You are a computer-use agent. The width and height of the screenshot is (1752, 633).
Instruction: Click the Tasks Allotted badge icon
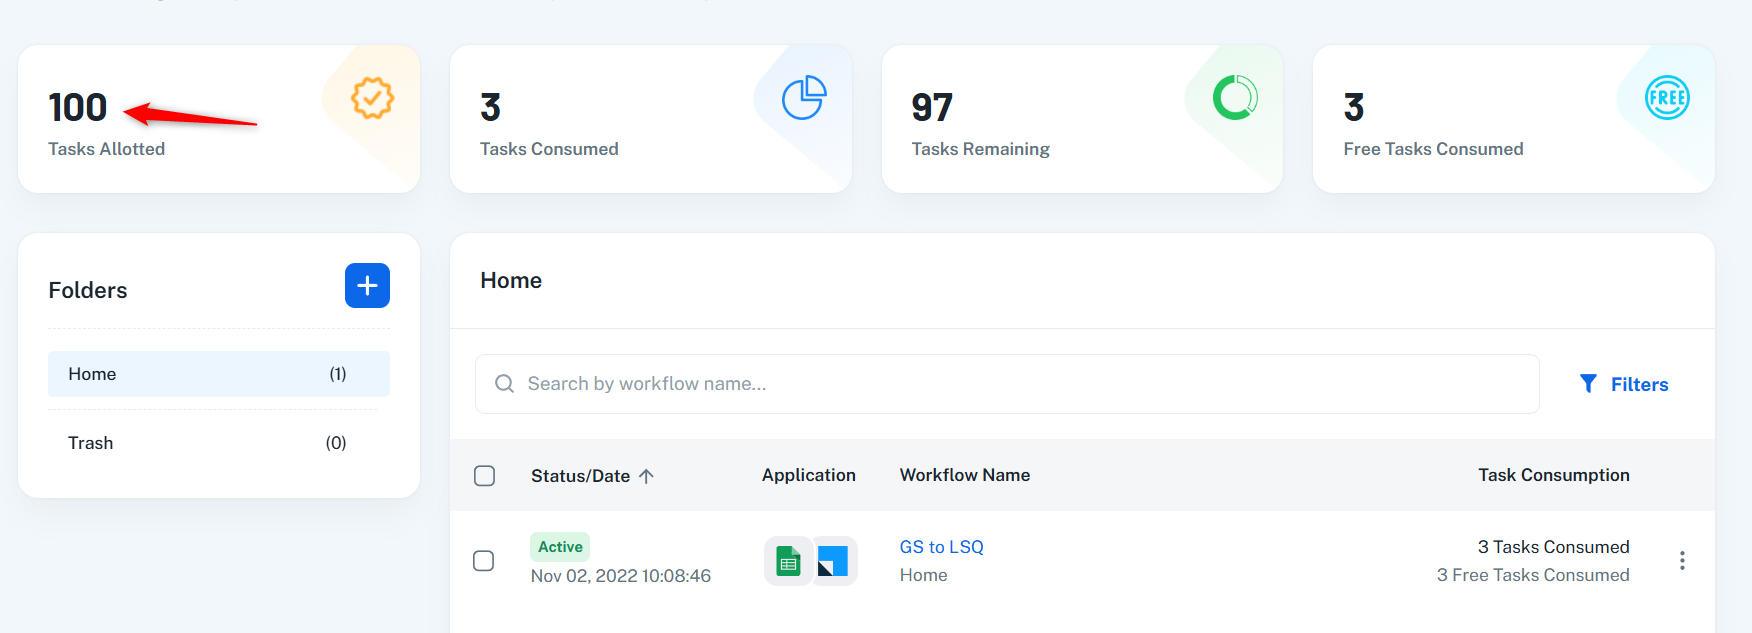coord(372,98)
